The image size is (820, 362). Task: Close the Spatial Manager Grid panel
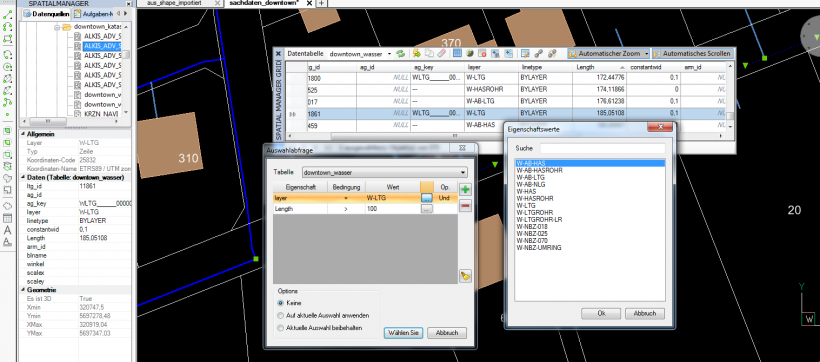pyautogui.click(x=278, y=53)
